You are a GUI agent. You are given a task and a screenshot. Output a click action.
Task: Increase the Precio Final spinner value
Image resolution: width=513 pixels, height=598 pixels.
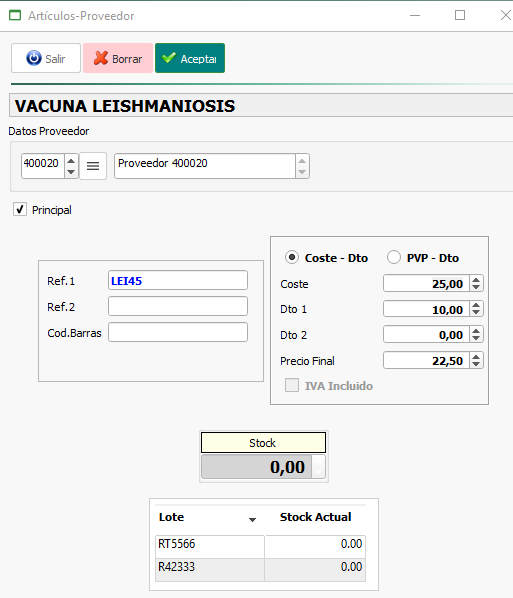(x=476, y=357)
